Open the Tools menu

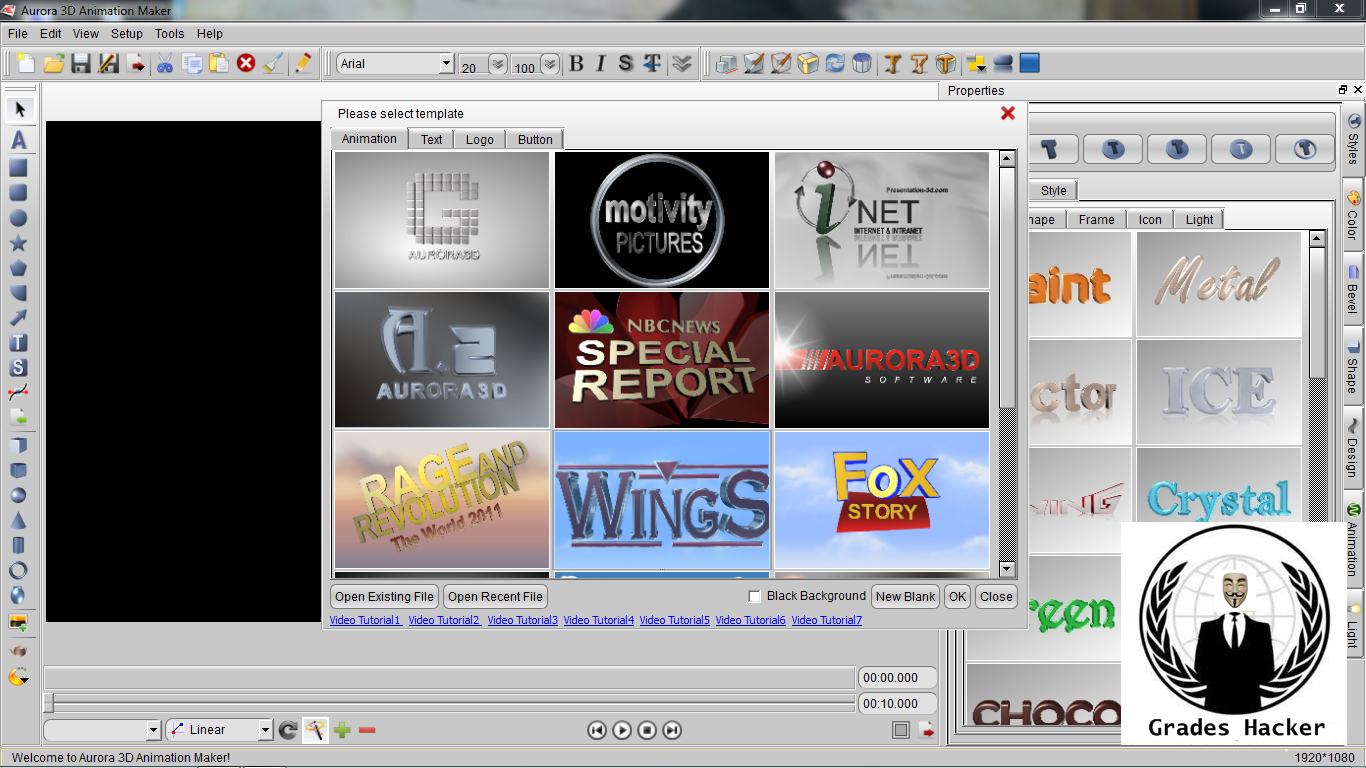pos(170,33)
